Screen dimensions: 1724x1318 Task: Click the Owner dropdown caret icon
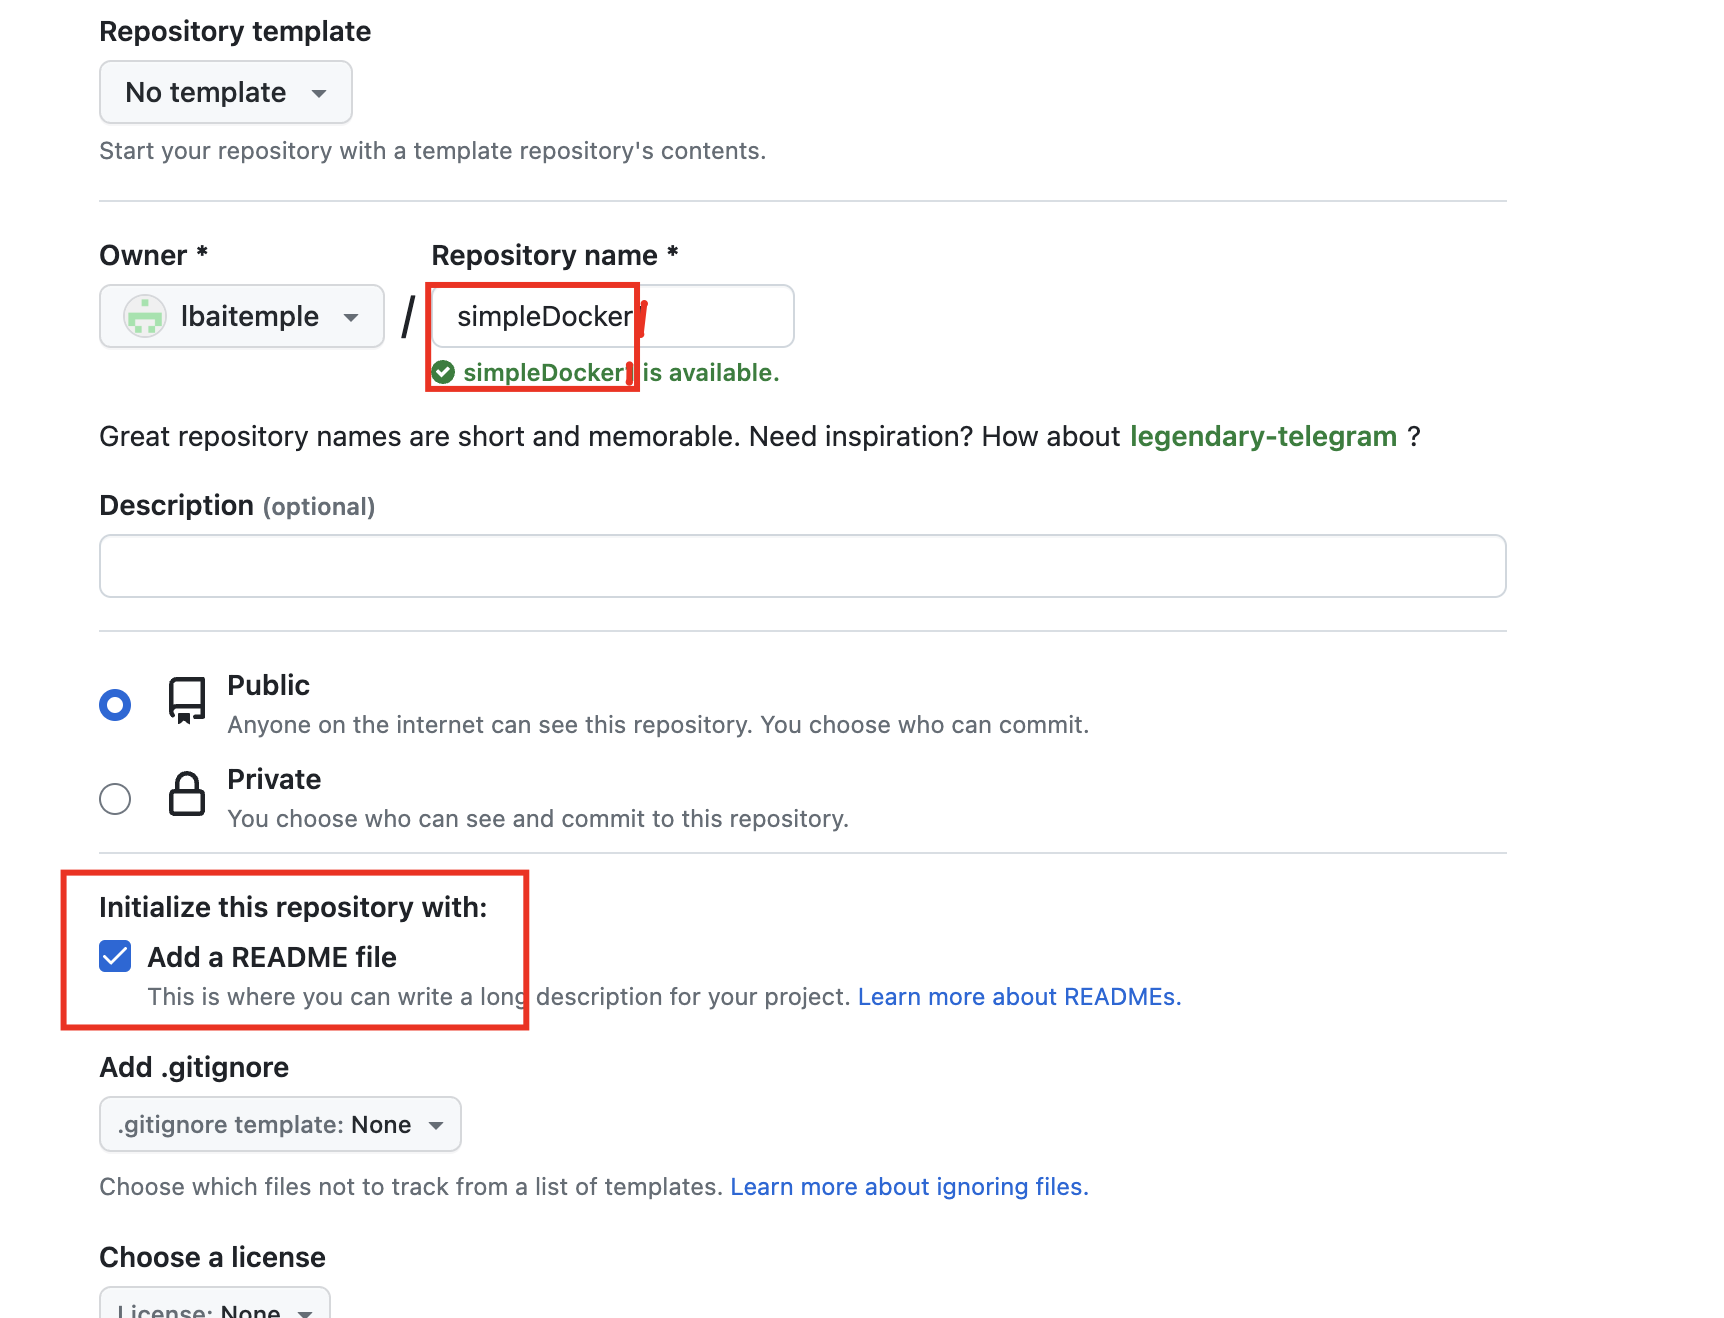coord(351,318)
